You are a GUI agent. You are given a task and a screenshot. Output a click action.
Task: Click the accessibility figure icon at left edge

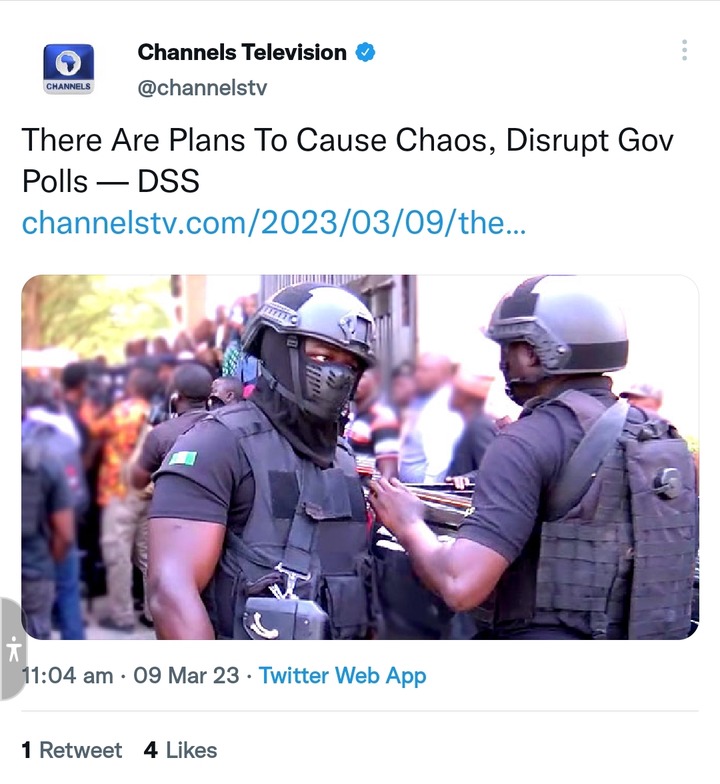[14, 648]
